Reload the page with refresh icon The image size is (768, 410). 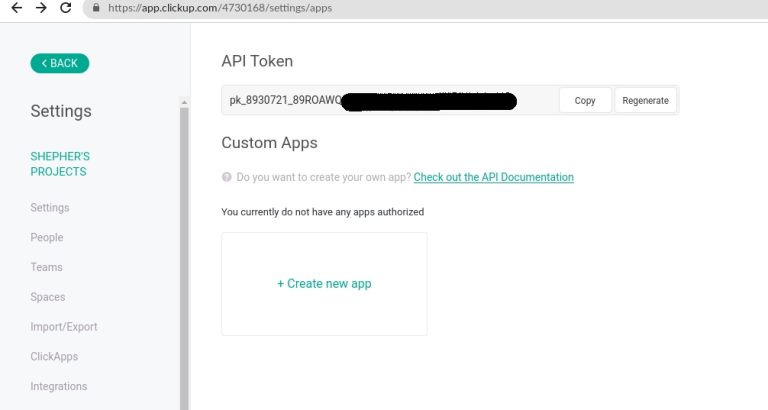click(66, 7)
